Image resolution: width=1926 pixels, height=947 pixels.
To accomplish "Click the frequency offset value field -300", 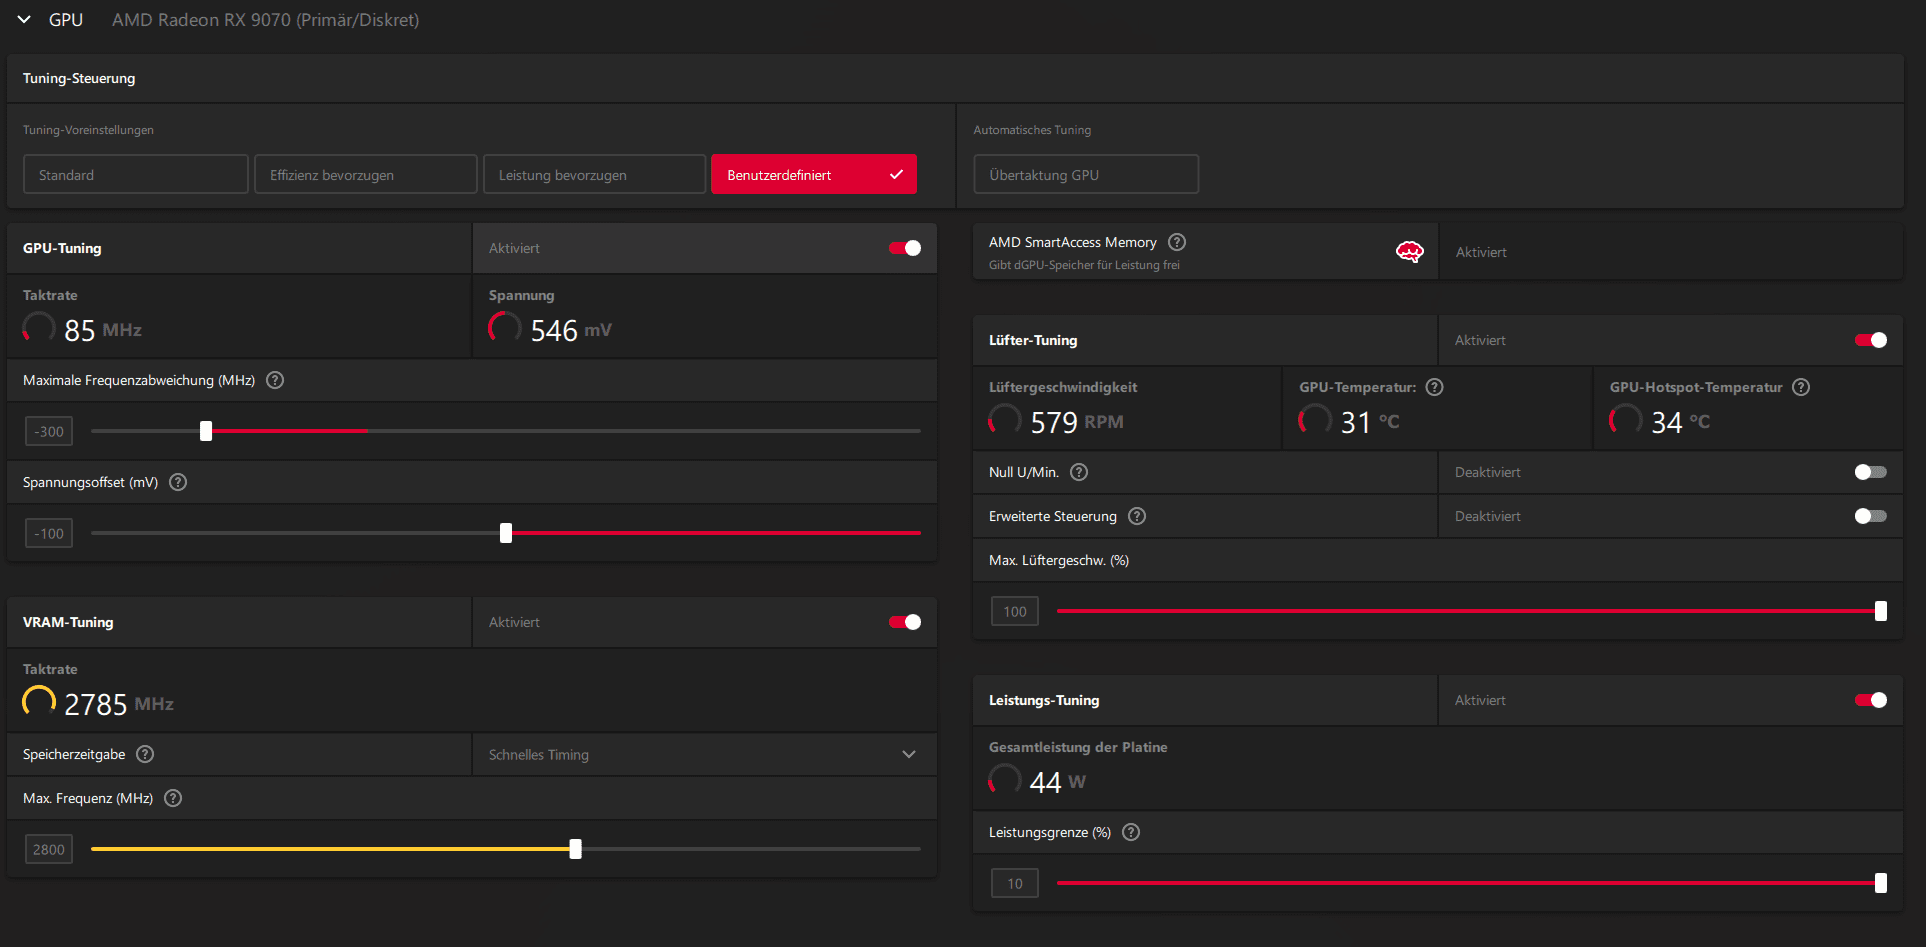I will coord(49,431).
